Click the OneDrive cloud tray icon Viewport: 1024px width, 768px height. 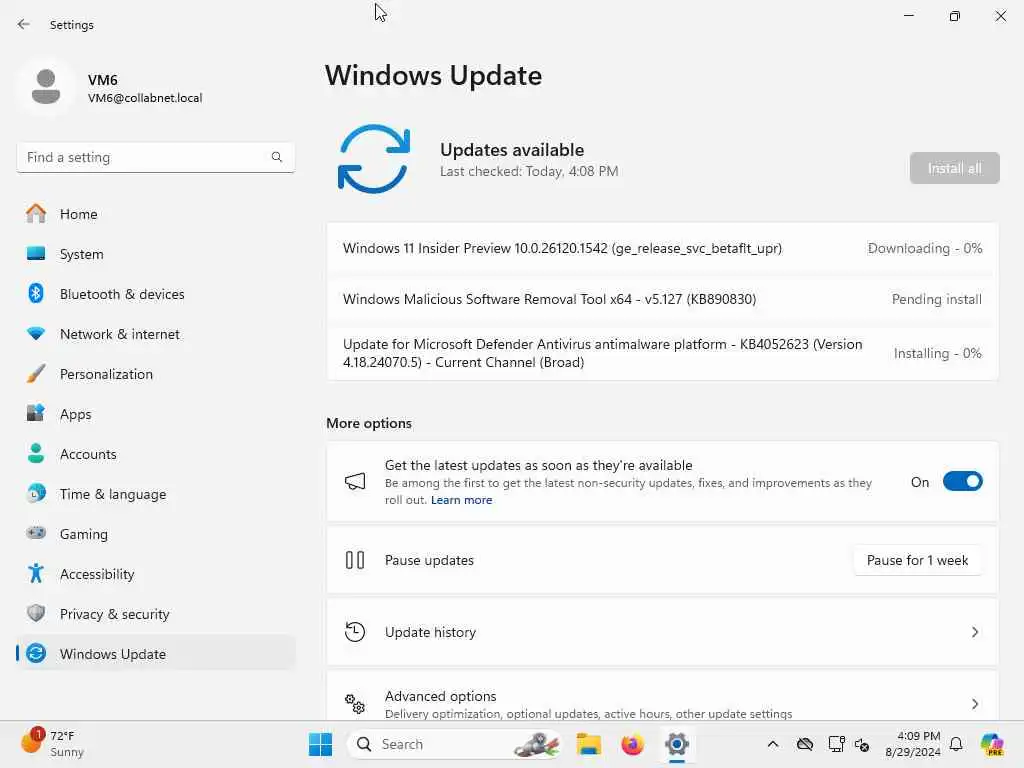805,744
